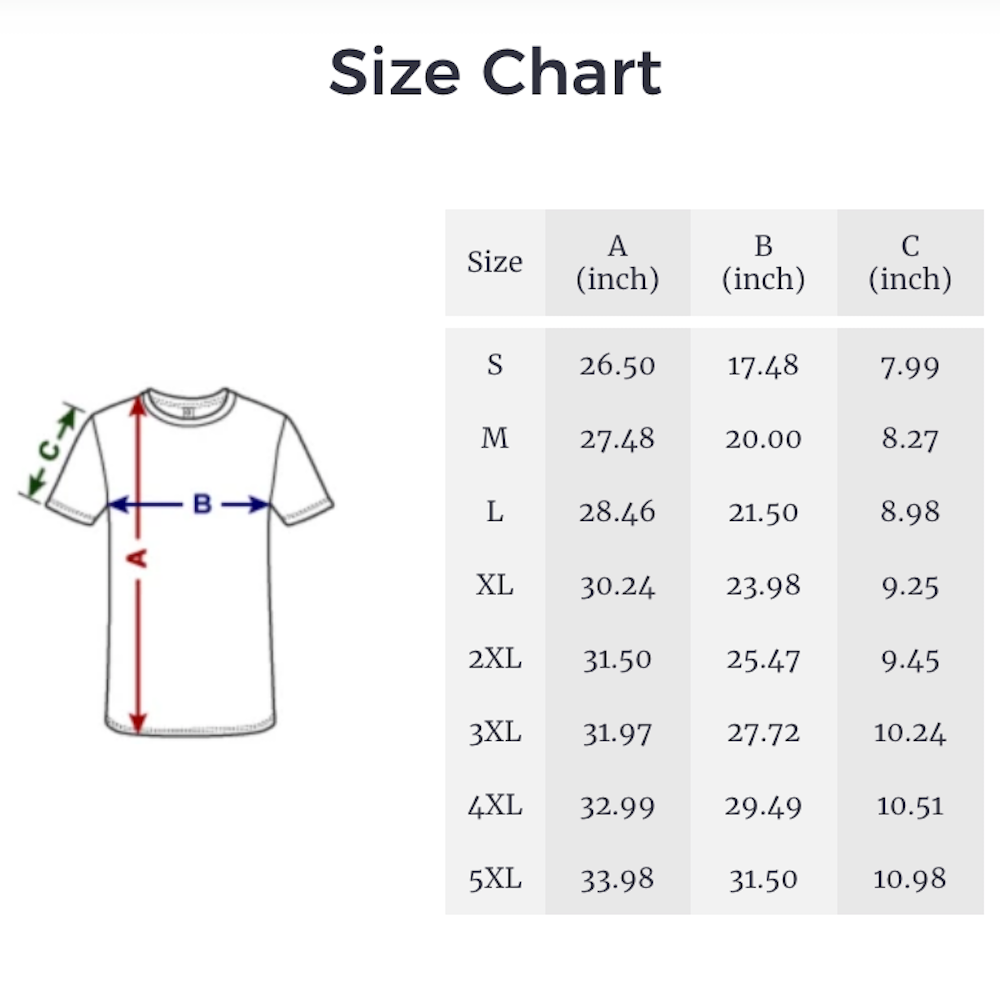Click the S size row label
Viewport: 1000px width, 1000px height.
tap(495, 365)
